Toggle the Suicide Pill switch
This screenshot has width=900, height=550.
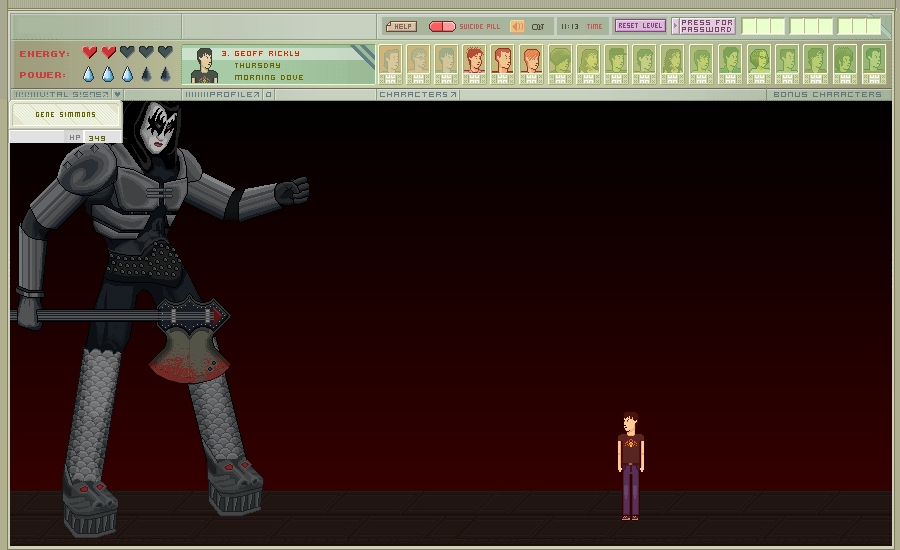point(442,26)
